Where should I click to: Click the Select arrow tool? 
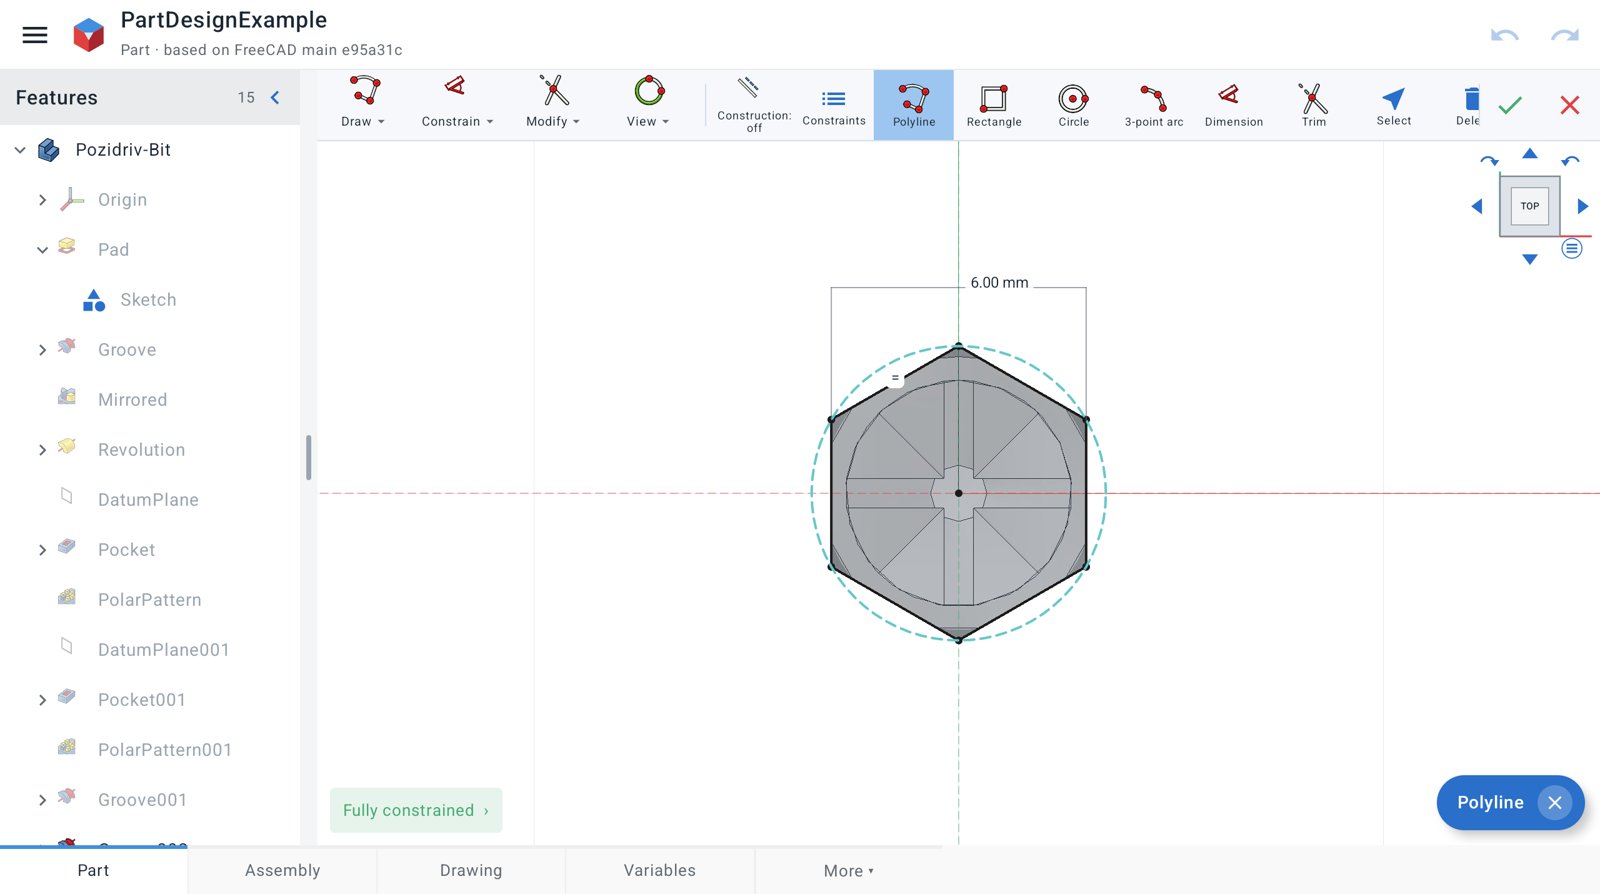click(1393, 105)
